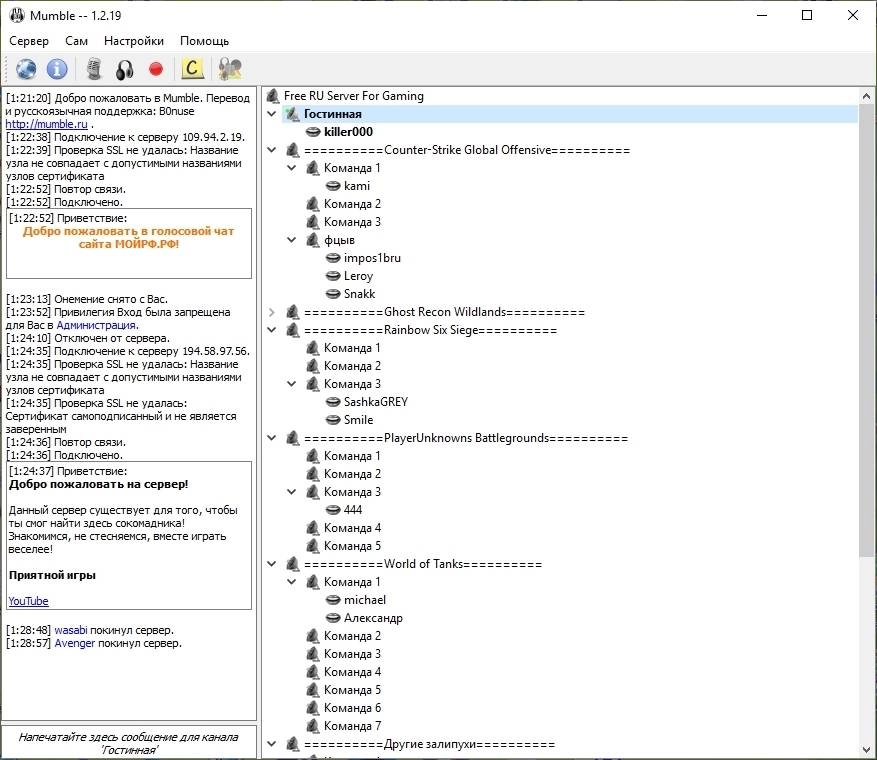Click lips icon next to Leroy

tap(333, 276)
